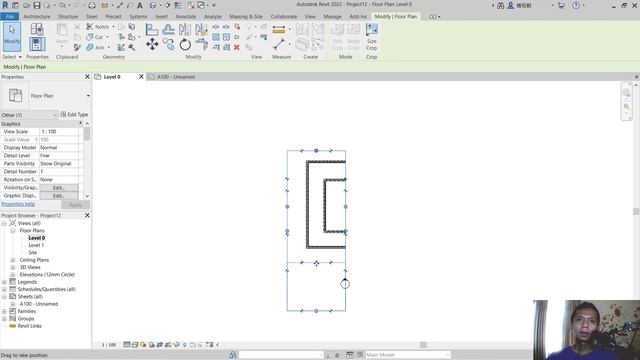Click the Print icon in quick access toolbar
This screenshot has height=360, width=640.
click(x=92, y=5)
